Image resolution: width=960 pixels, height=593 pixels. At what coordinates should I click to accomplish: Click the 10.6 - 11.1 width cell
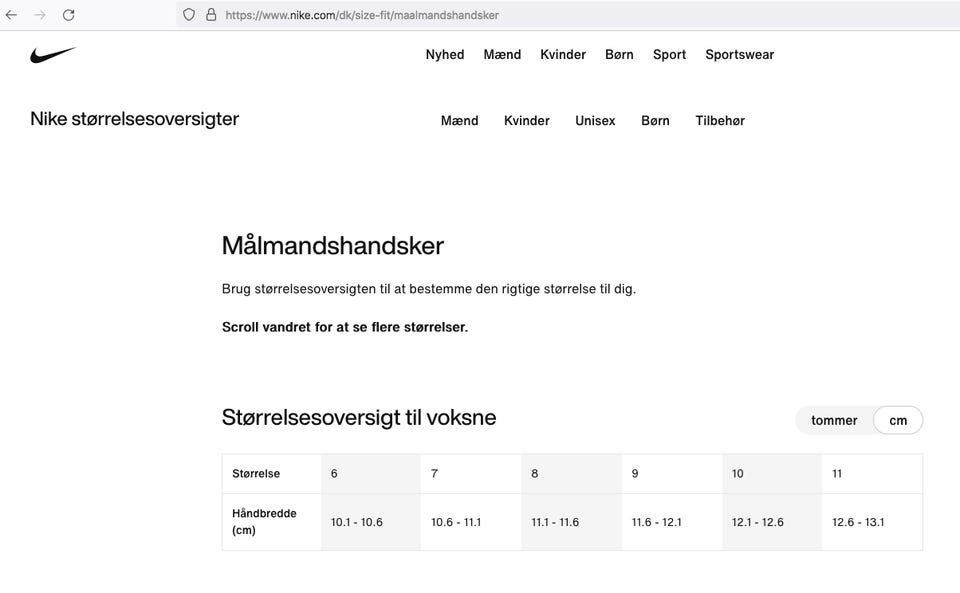[x=471, y=522]
